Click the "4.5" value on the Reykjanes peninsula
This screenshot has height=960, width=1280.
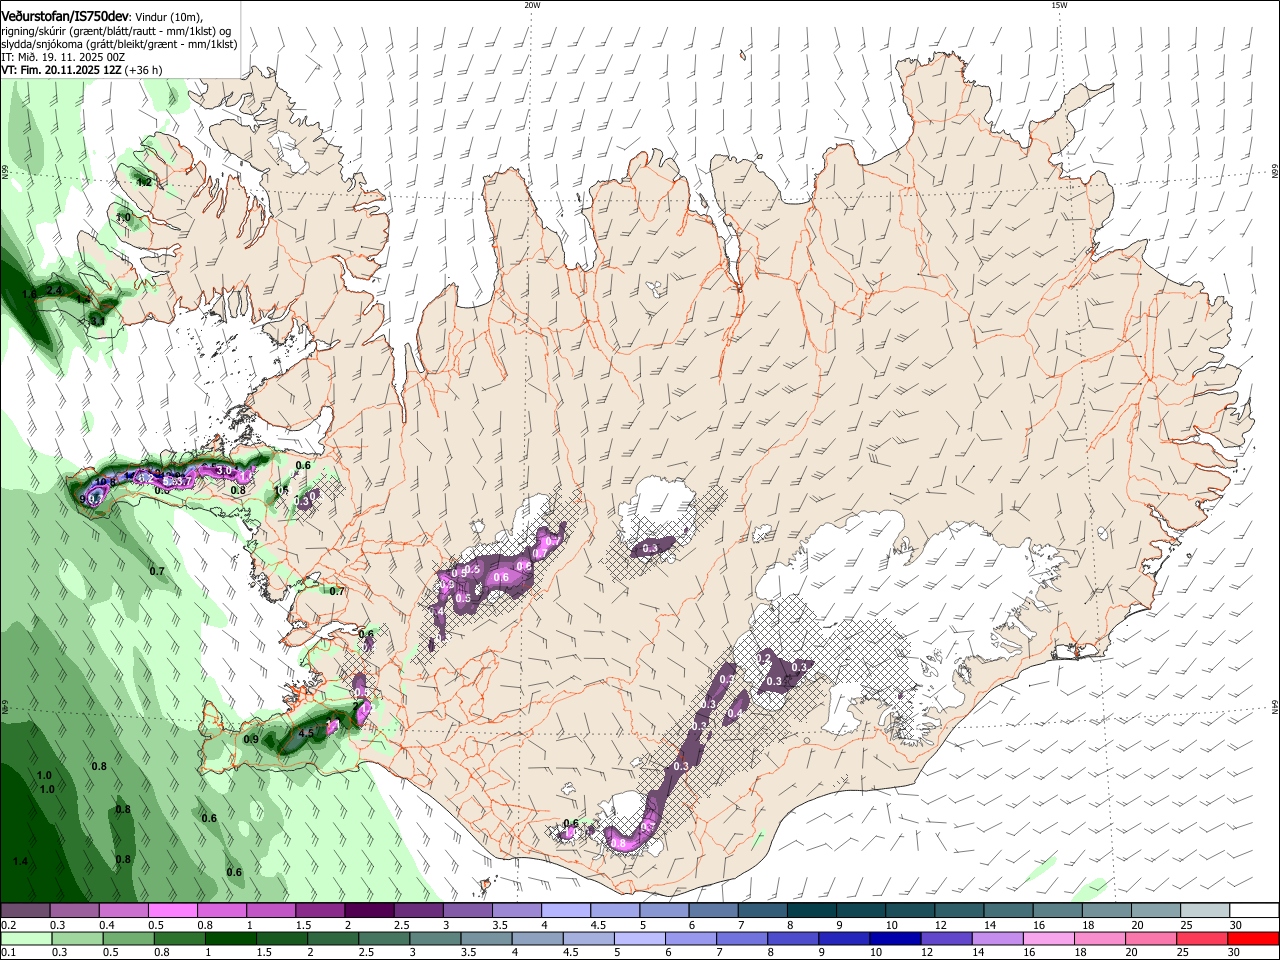click(307, 732)
